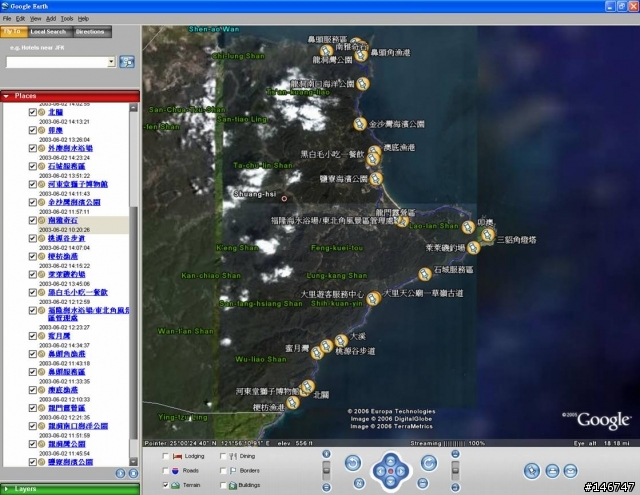Click the stop tour button under Places list
640x495 pixels.
133,473
